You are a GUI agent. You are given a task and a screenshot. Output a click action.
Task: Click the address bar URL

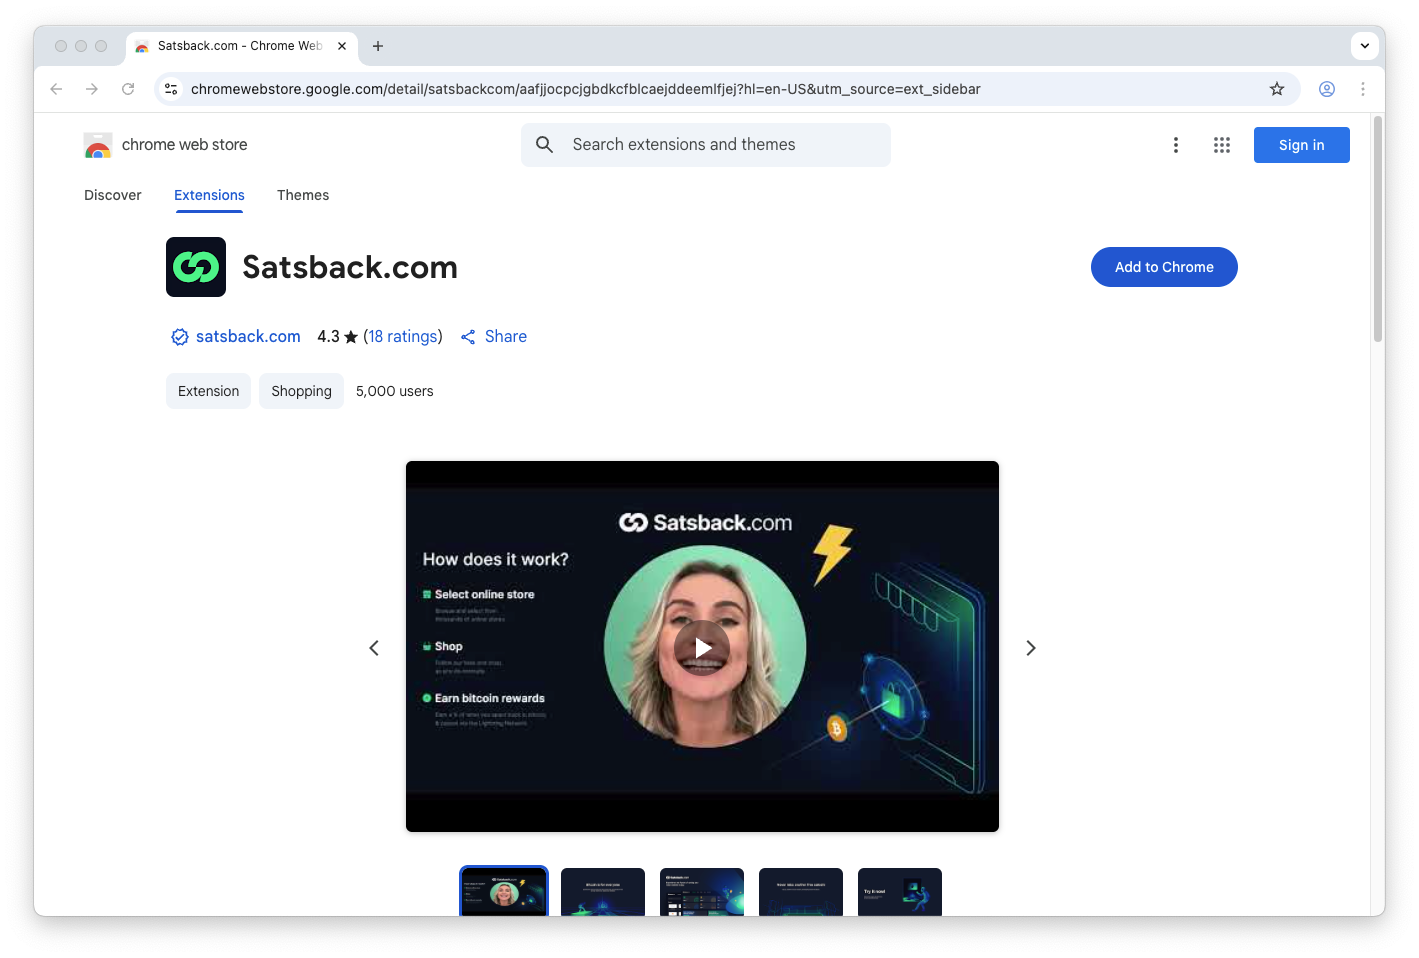pyautogui.click(x=585, y=89)
